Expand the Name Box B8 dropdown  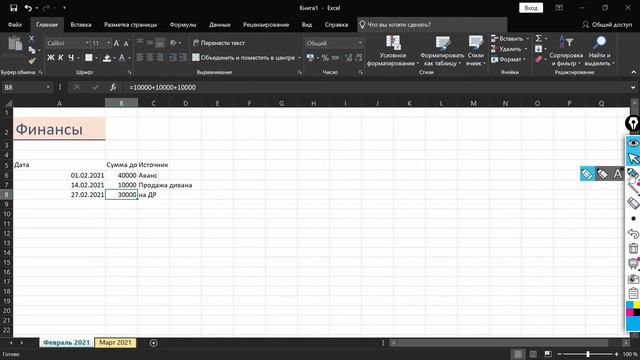(x=48, y=87)
